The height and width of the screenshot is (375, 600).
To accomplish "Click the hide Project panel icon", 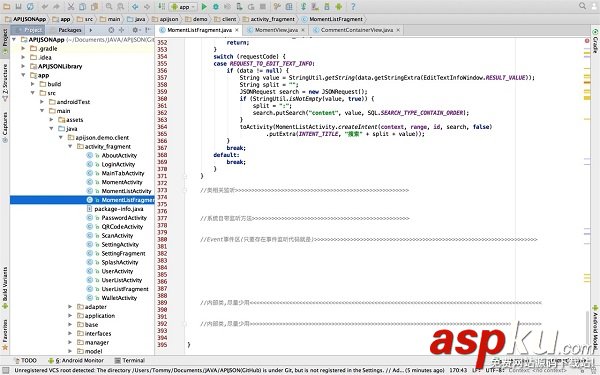I will point(148,30).
